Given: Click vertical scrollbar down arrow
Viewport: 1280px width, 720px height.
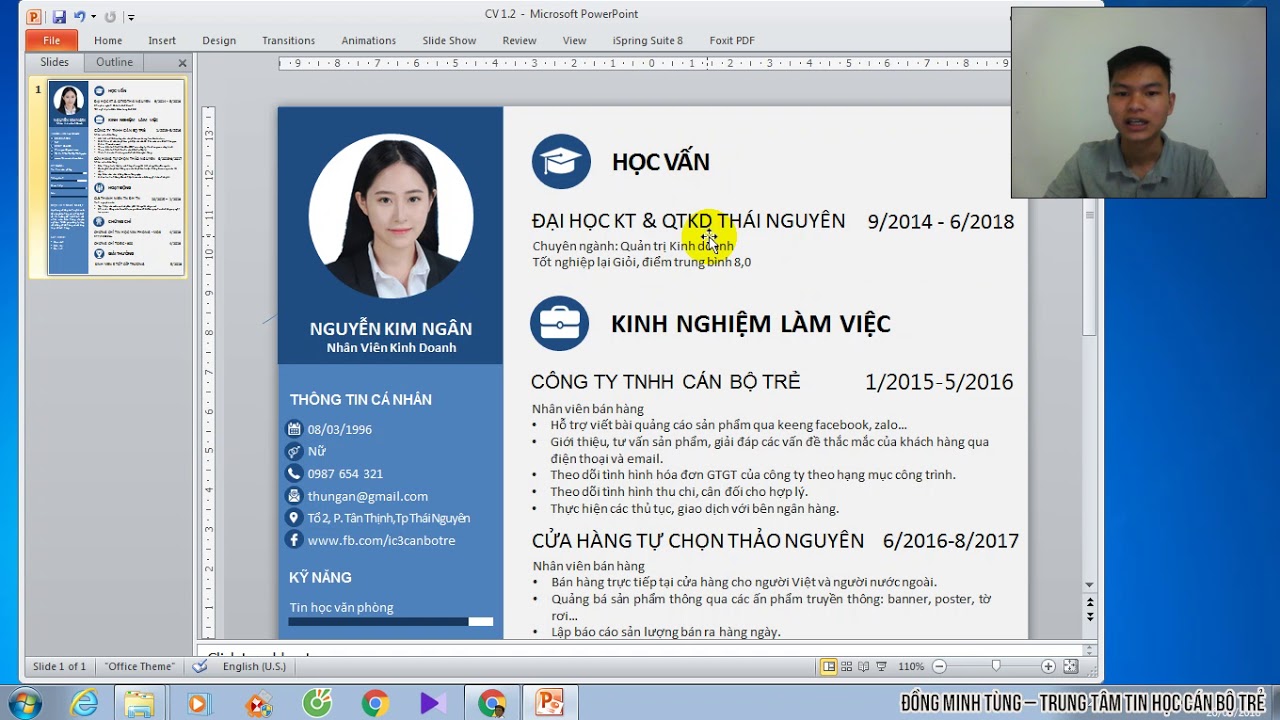Looking at the screenshot, I should coord(1089,585).
